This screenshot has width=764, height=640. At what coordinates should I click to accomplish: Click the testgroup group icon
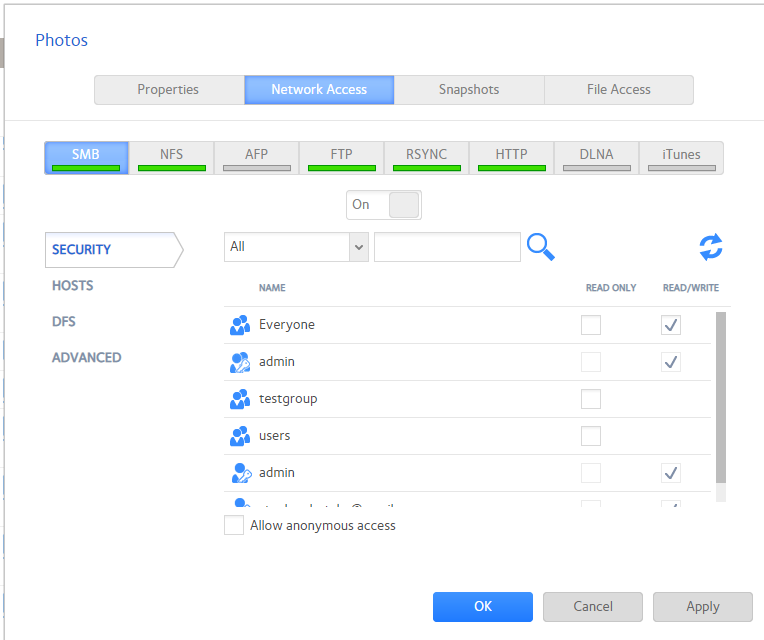pyautogui.click(x=240, y=399)
